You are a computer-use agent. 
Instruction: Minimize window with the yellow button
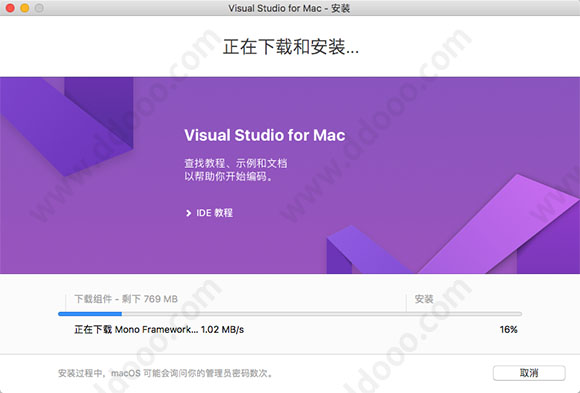pyautogui.click(x=24, y=8)
